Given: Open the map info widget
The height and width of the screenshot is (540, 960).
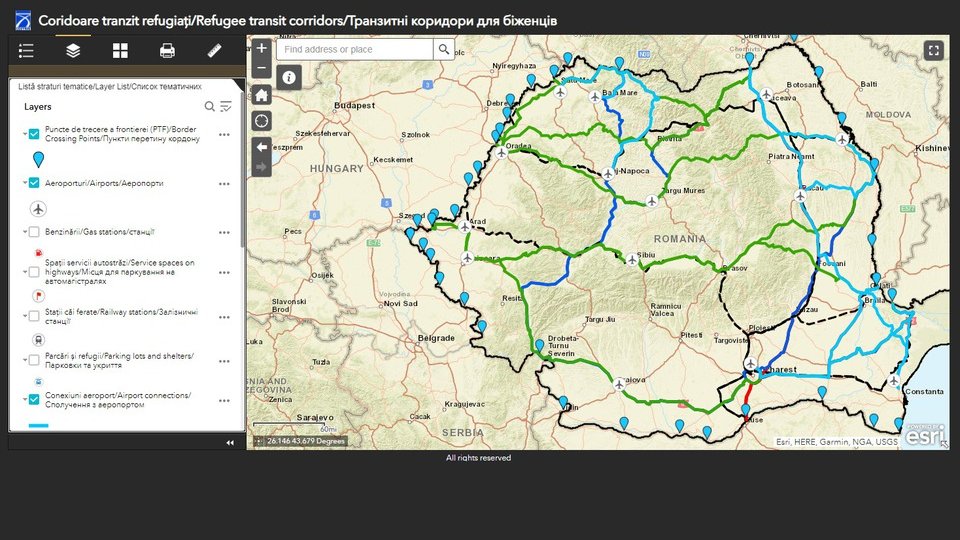Looking at the screenshot, I should (x=289, y=78).
